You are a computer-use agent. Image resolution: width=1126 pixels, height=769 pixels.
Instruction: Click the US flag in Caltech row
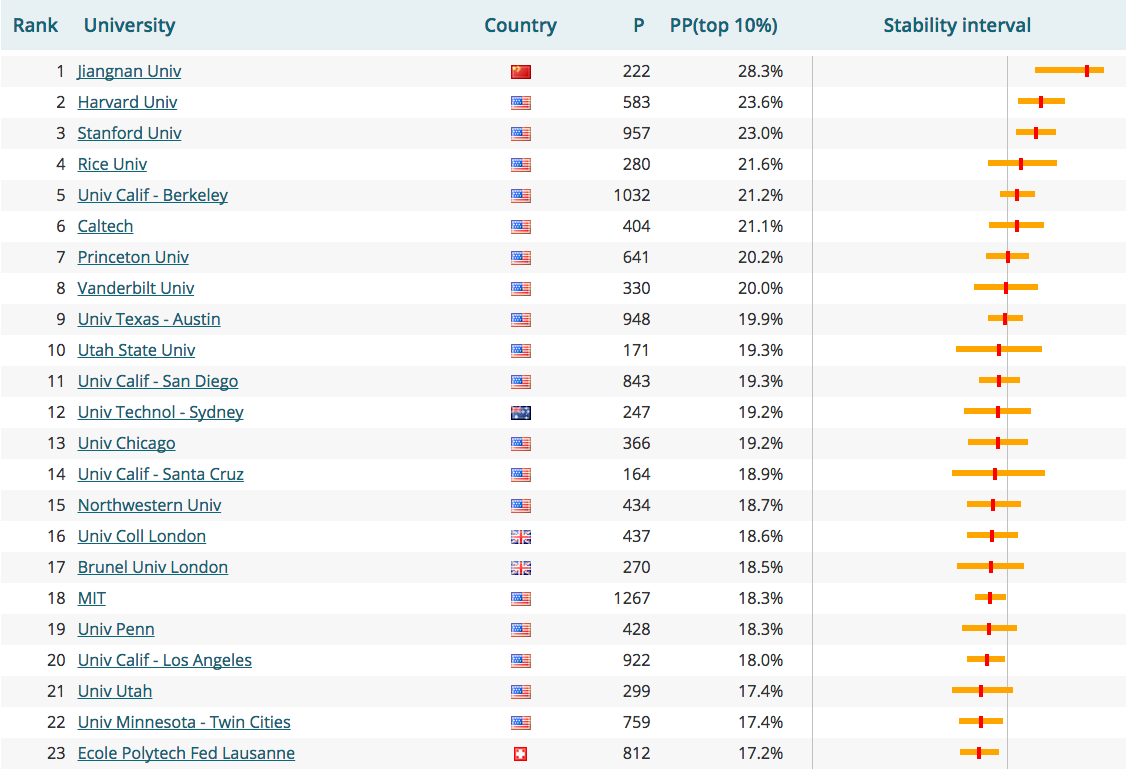tap(521, 227)
